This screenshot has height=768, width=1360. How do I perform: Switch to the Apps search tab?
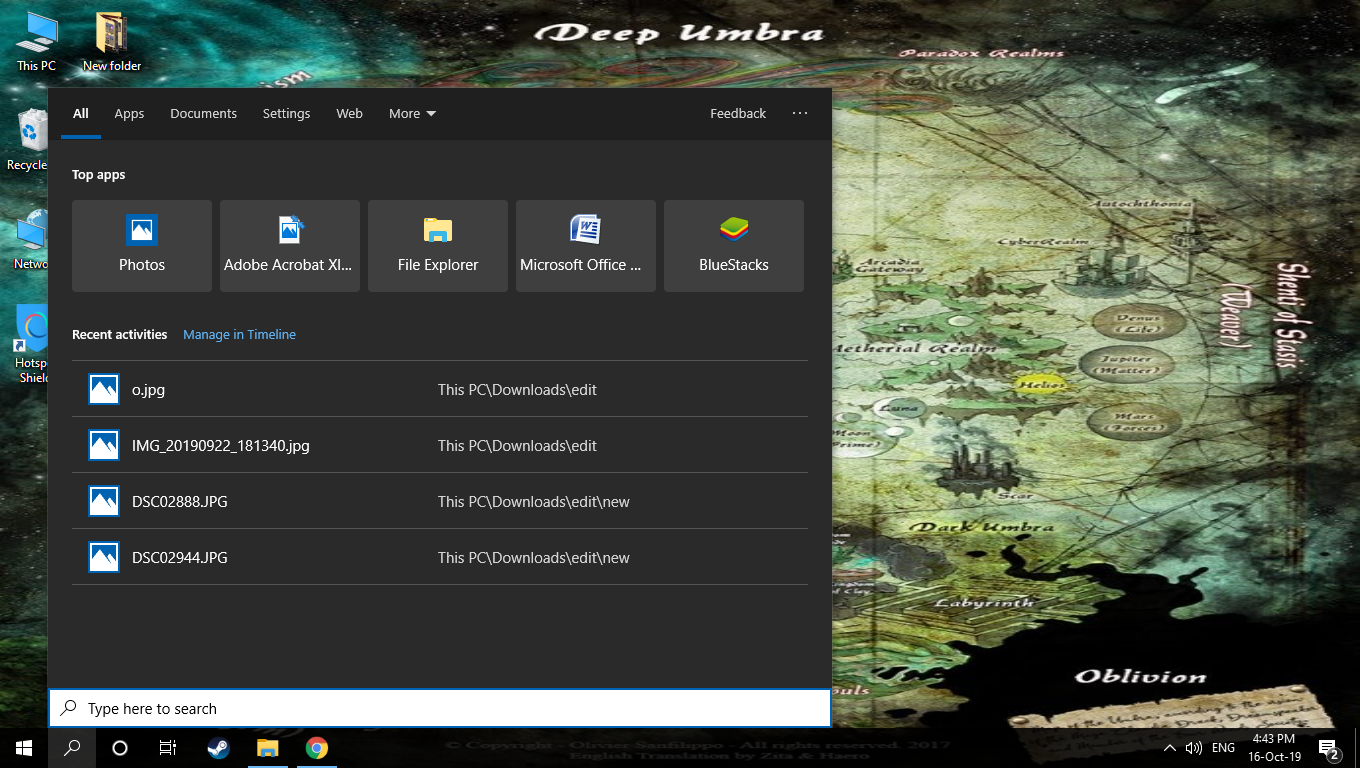coord(129,113)
